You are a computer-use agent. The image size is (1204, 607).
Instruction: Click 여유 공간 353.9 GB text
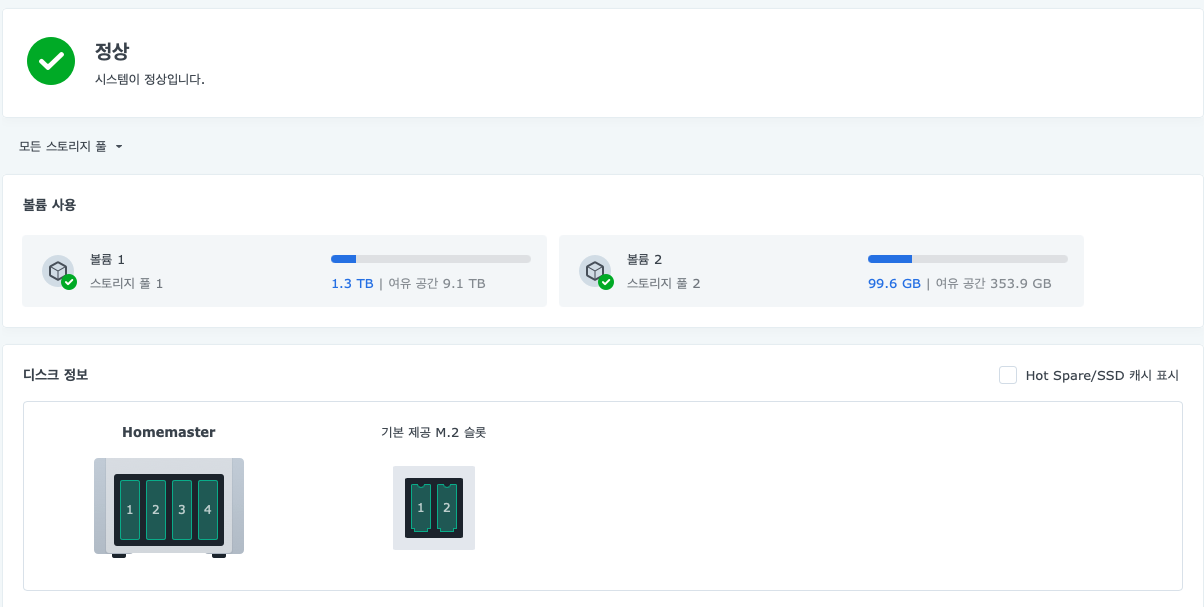point(993,283)
